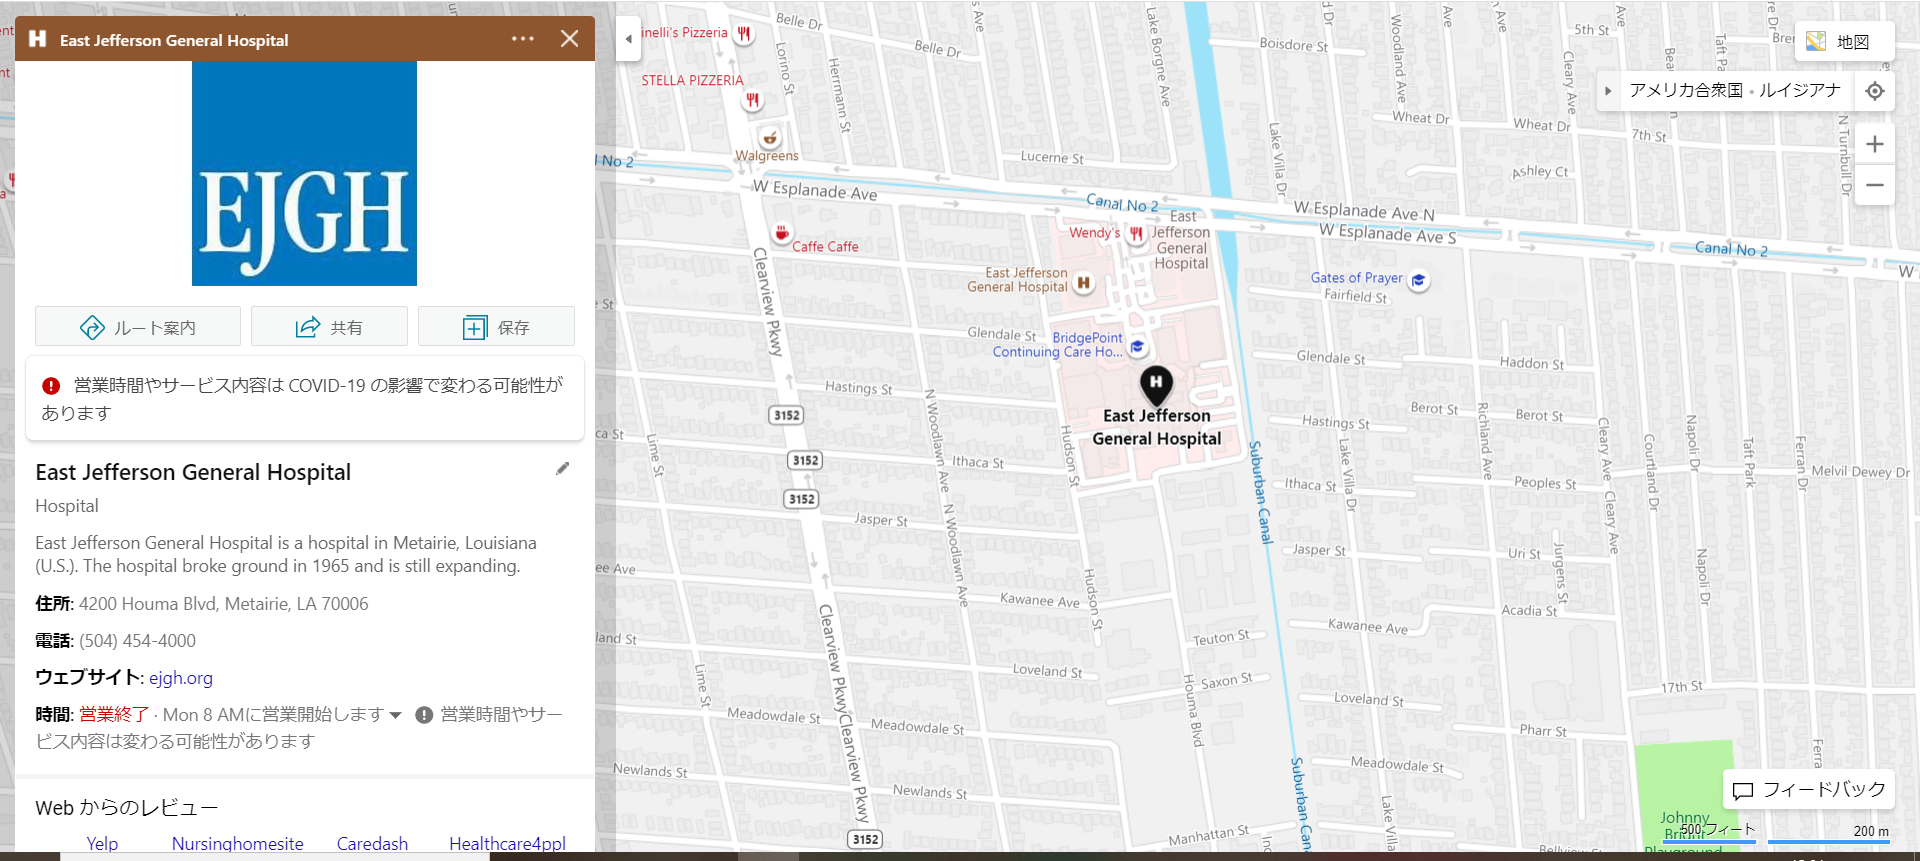This screenshot has width=1920, height=861.
Task: Click the Walgreens map marker
Action: (x=770, y=137)
